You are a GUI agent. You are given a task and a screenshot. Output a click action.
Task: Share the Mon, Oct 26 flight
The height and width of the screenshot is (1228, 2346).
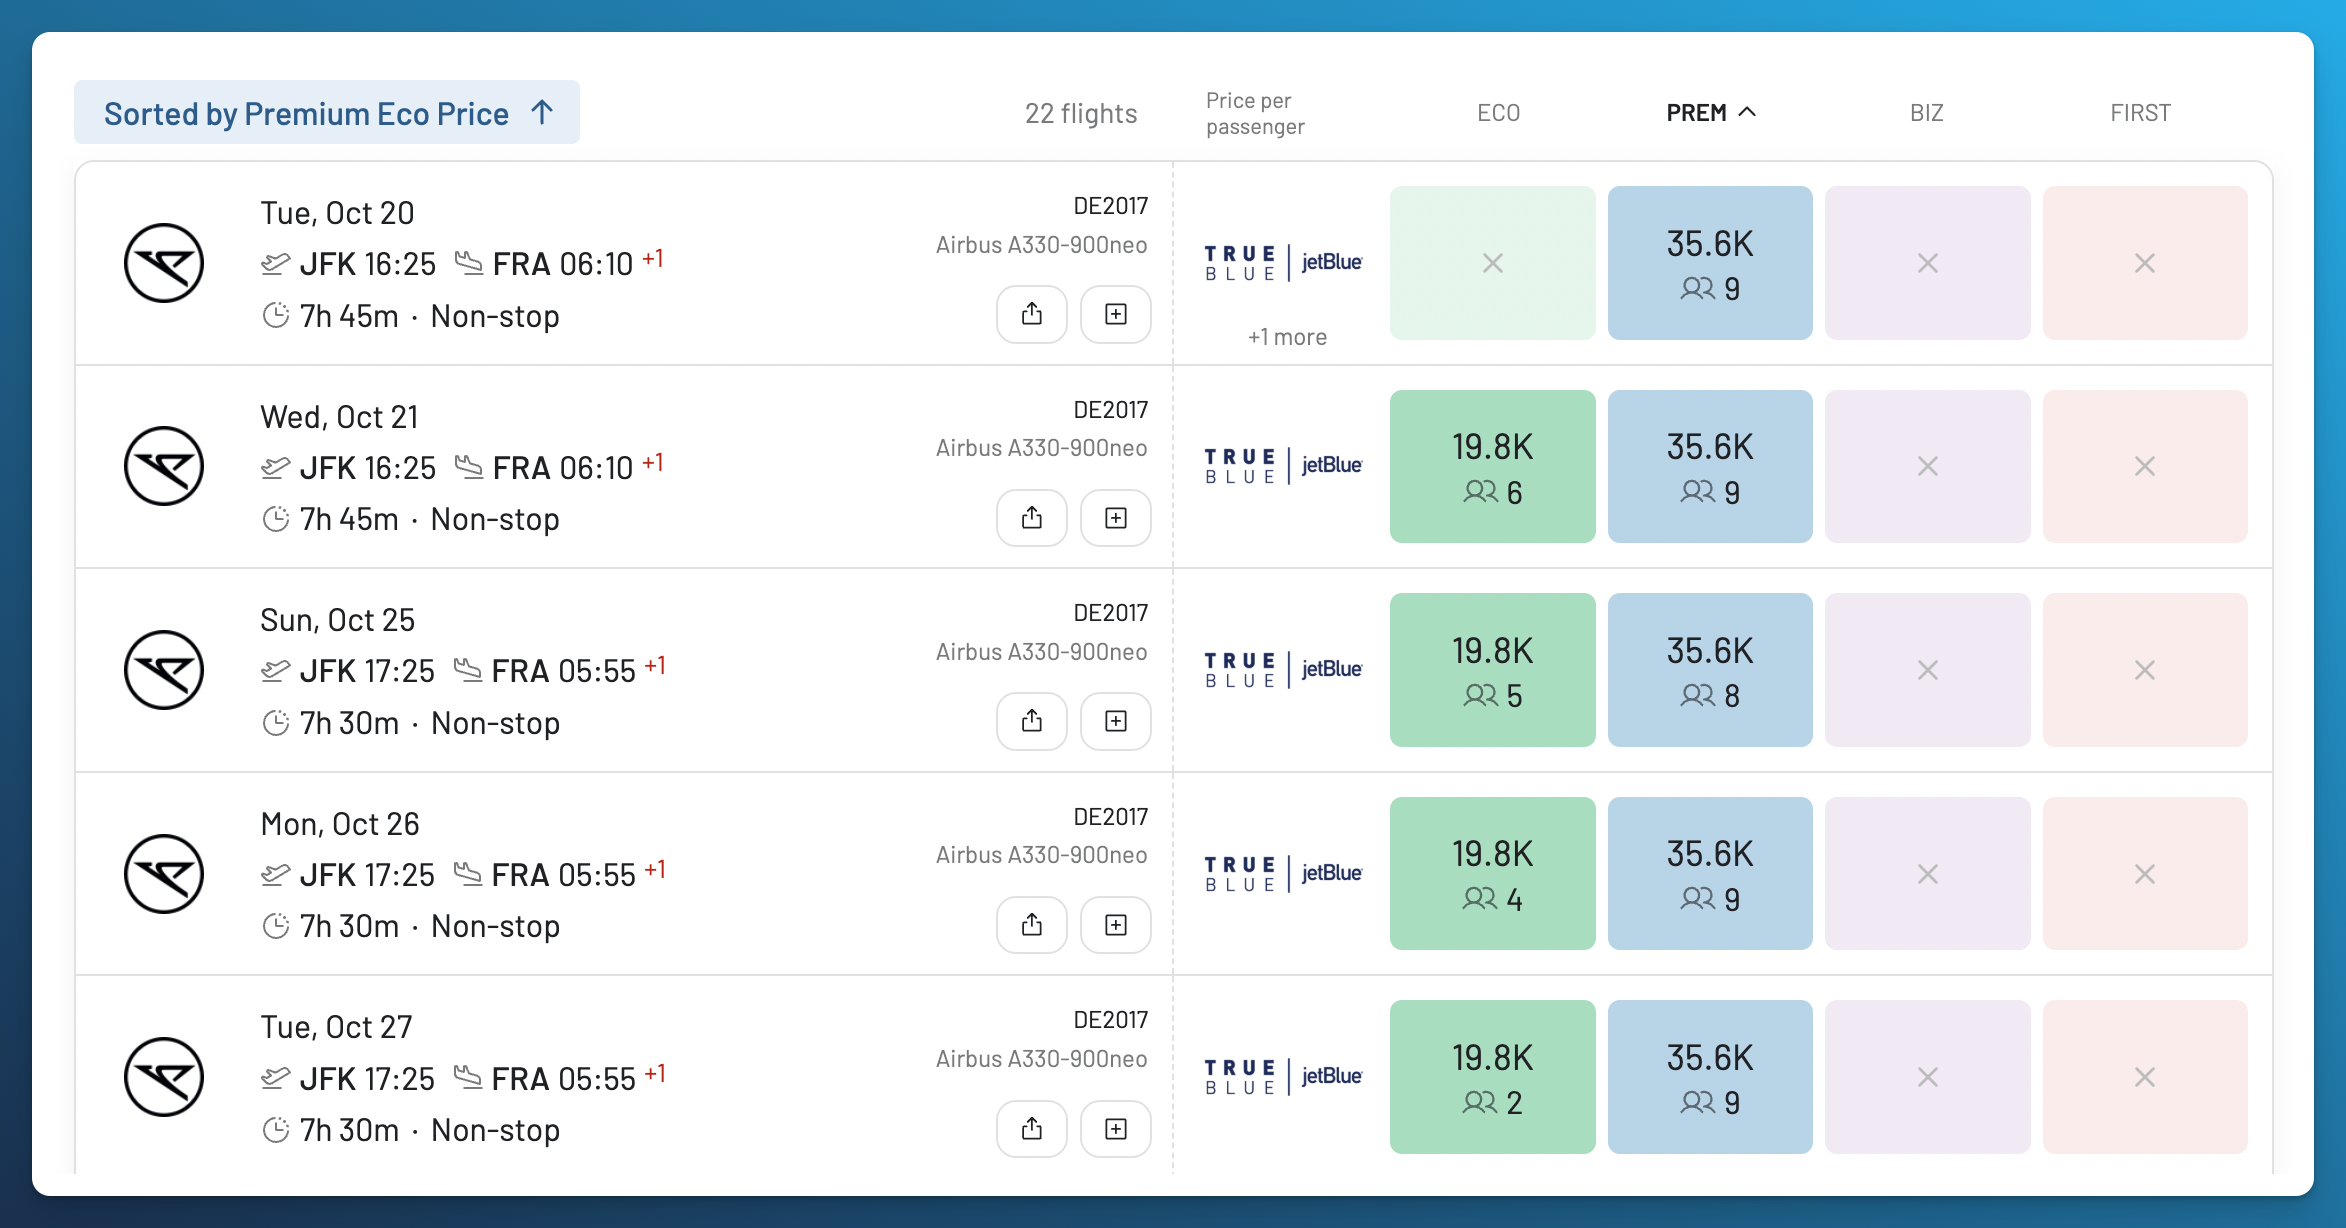1032,925
